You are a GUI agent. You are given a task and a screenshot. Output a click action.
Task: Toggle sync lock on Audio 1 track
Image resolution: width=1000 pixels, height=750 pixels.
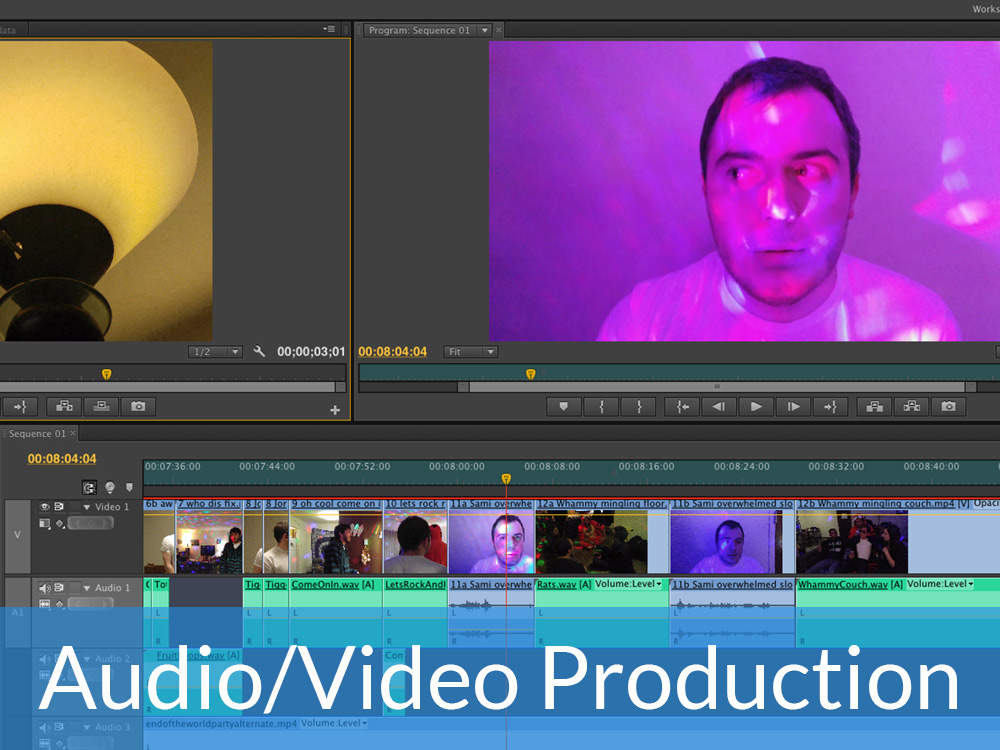pyautogui.click(x=59, y=587)
